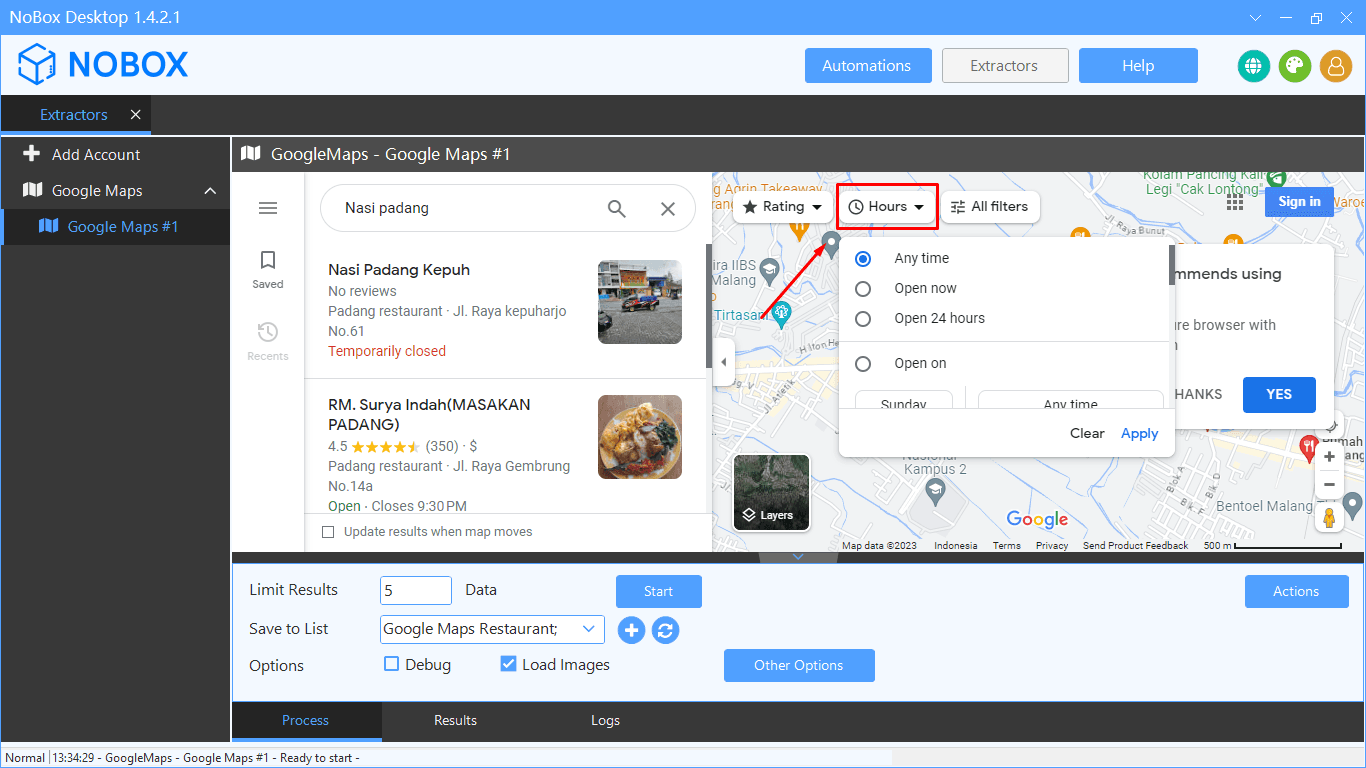The width and height of the screenshot is (1366, 768).
Task: Click the green globe icon in header
Action: point(1253,66)
